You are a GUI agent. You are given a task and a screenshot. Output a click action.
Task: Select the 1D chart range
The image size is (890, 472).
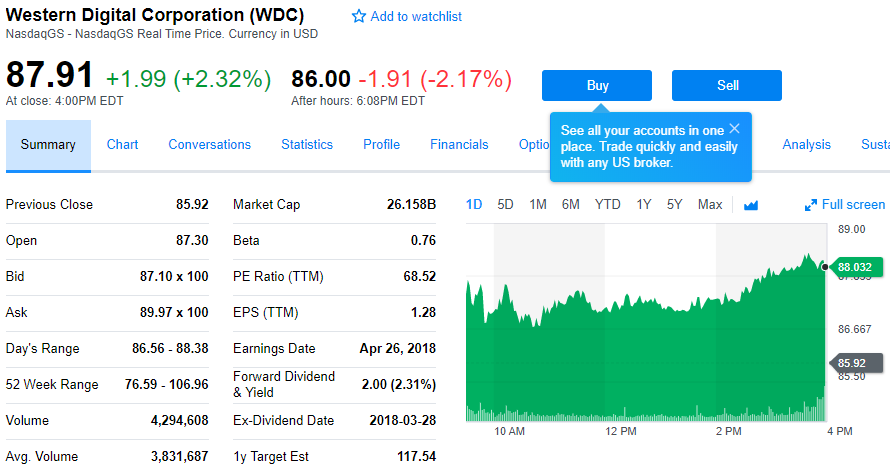474,205
